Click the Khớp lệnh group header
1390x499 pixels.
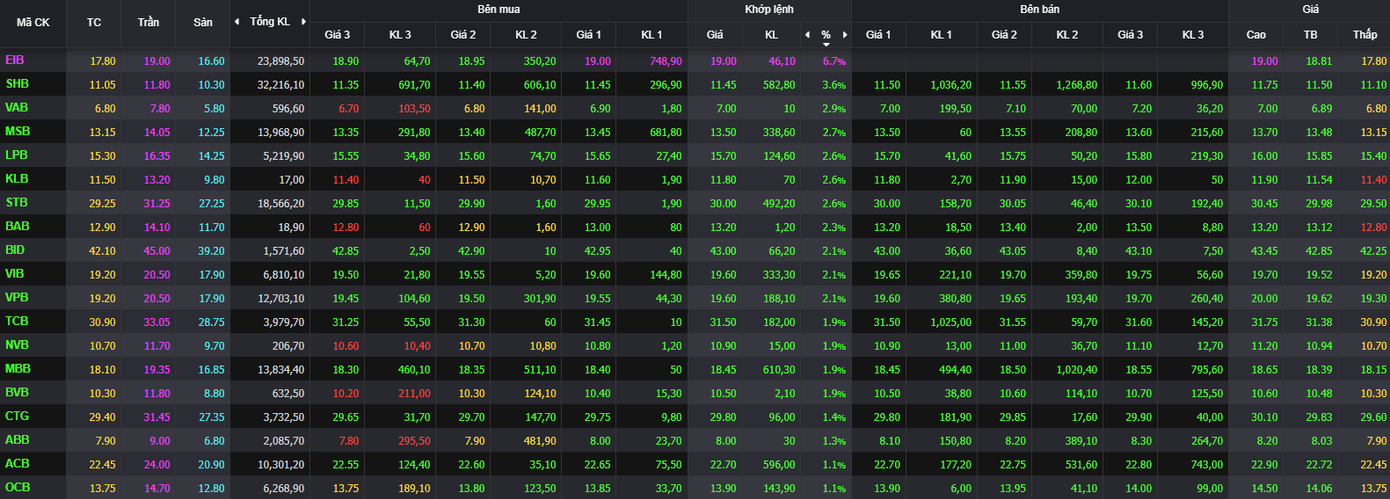[x=769, y=9]
